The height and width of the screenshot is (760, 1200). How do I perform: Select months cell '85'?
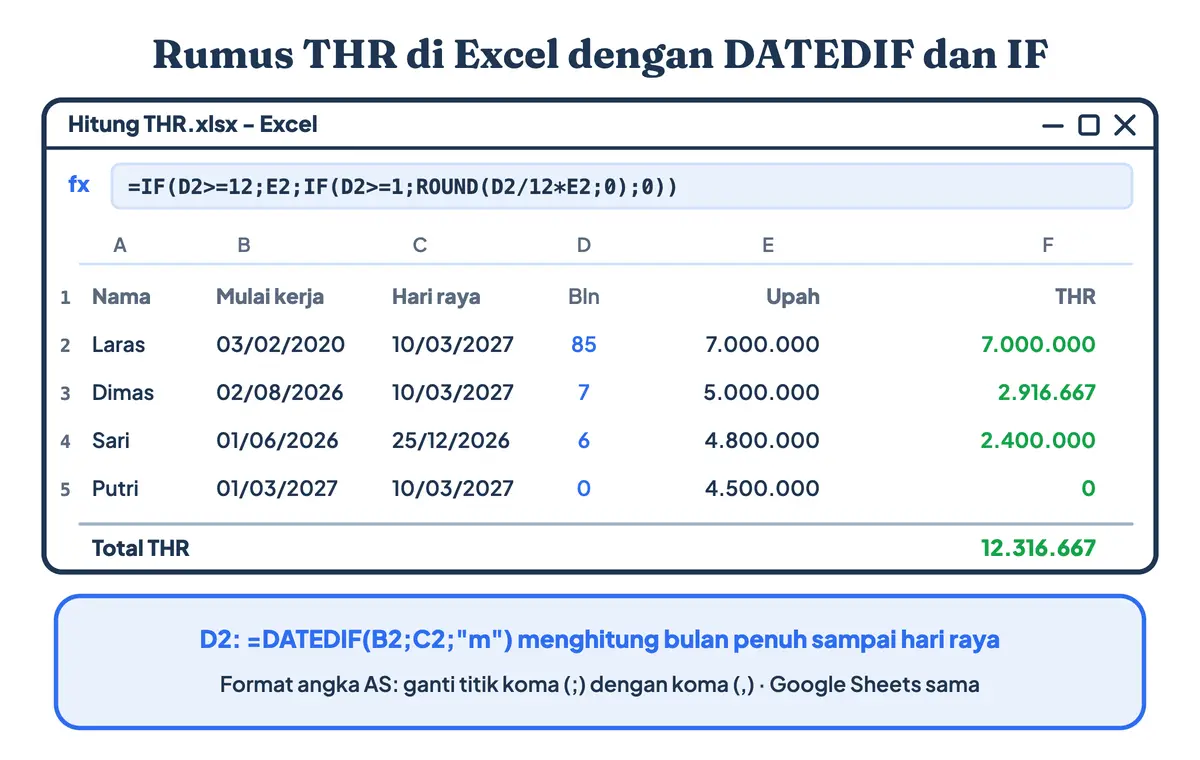(584, 345)
